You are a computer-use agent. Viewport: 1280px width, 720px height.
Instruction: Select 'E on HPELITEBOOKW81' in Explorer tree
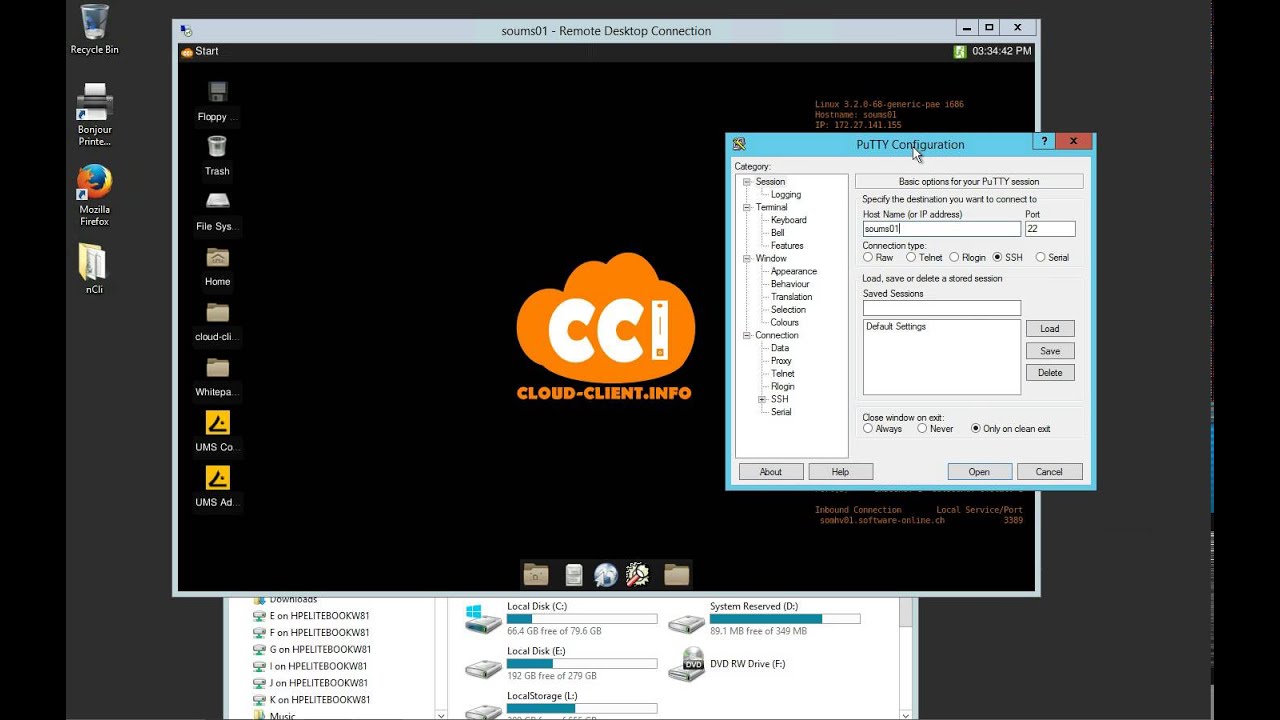(x=319, y=616)
